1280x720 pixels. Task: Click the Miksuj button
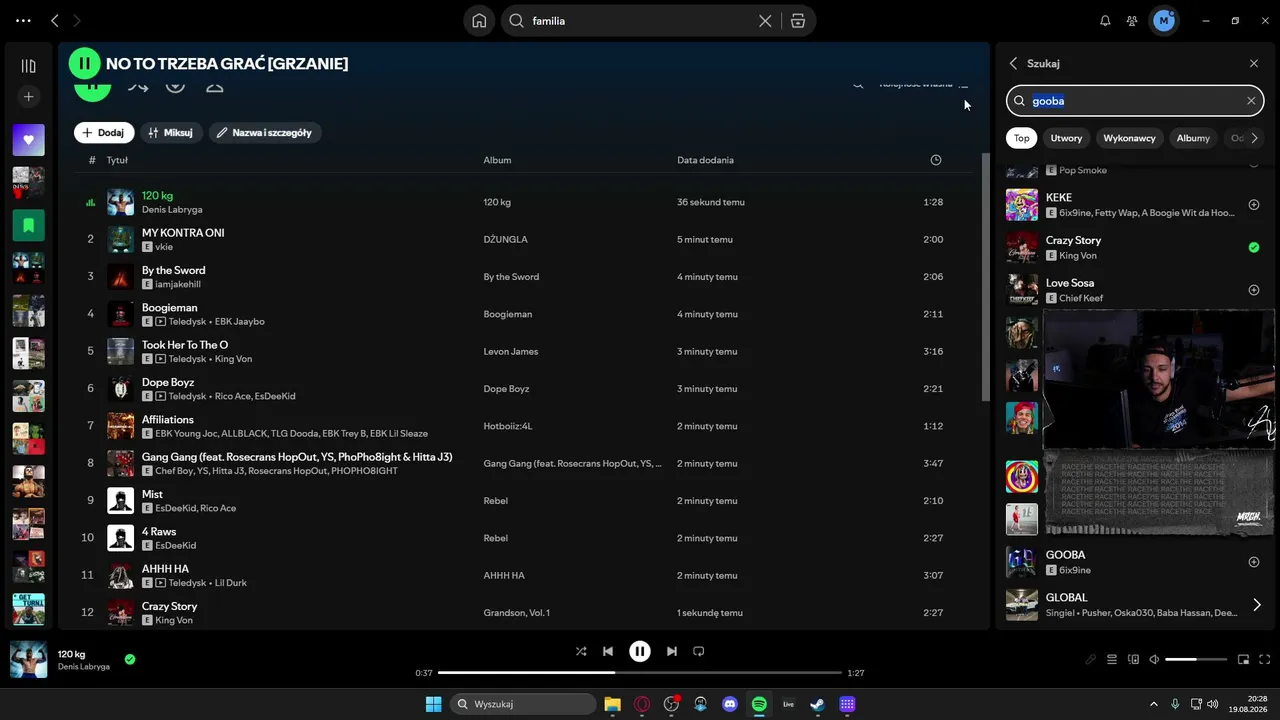pyautogui.click(x=171, y=133)
